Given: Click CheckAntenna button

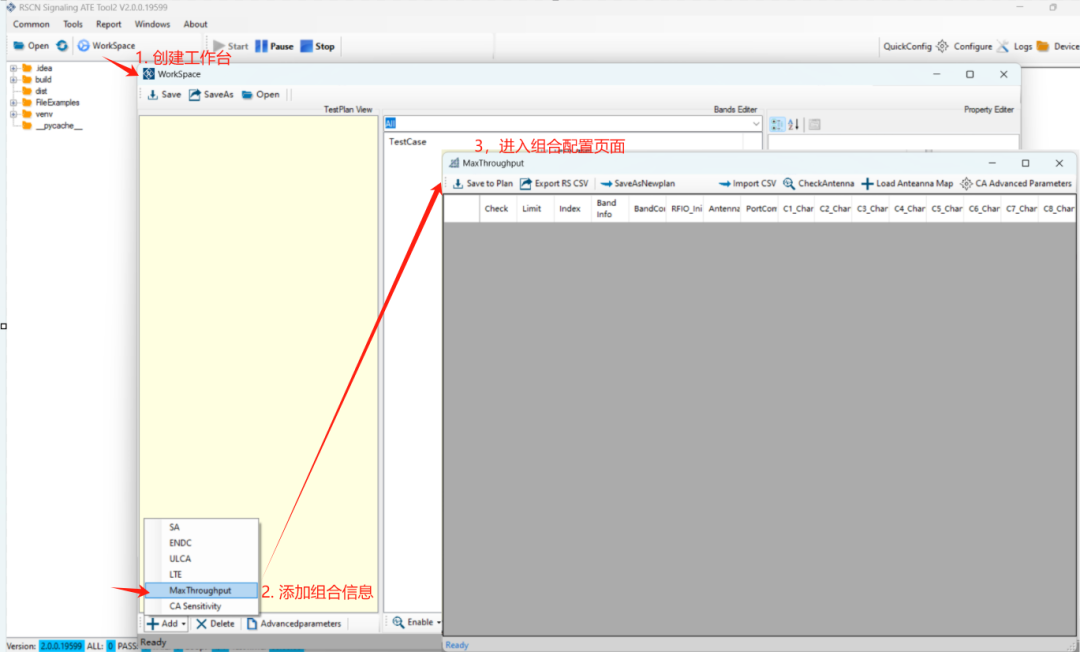Looking at the screenshot, I should tap(818, 183).
